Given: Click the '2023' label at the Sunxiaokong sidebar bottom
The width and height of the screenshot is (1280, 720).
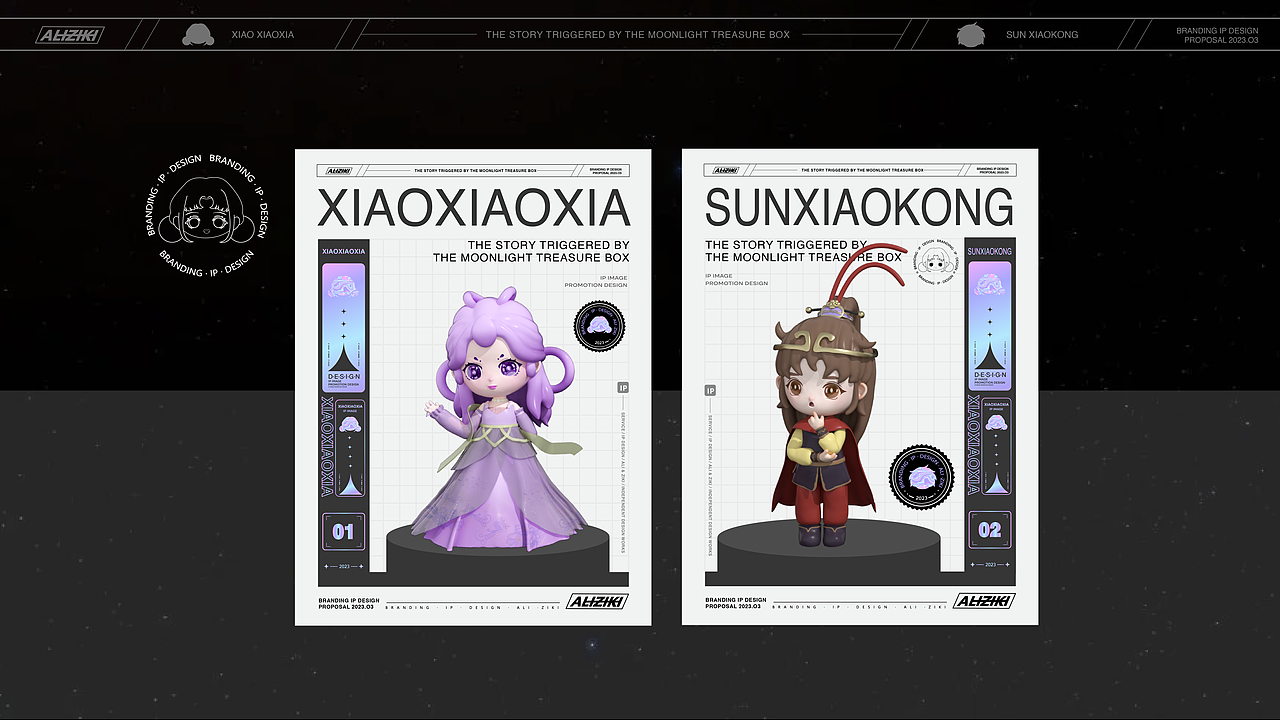Looking at the screenshot, I should (990, 565).
